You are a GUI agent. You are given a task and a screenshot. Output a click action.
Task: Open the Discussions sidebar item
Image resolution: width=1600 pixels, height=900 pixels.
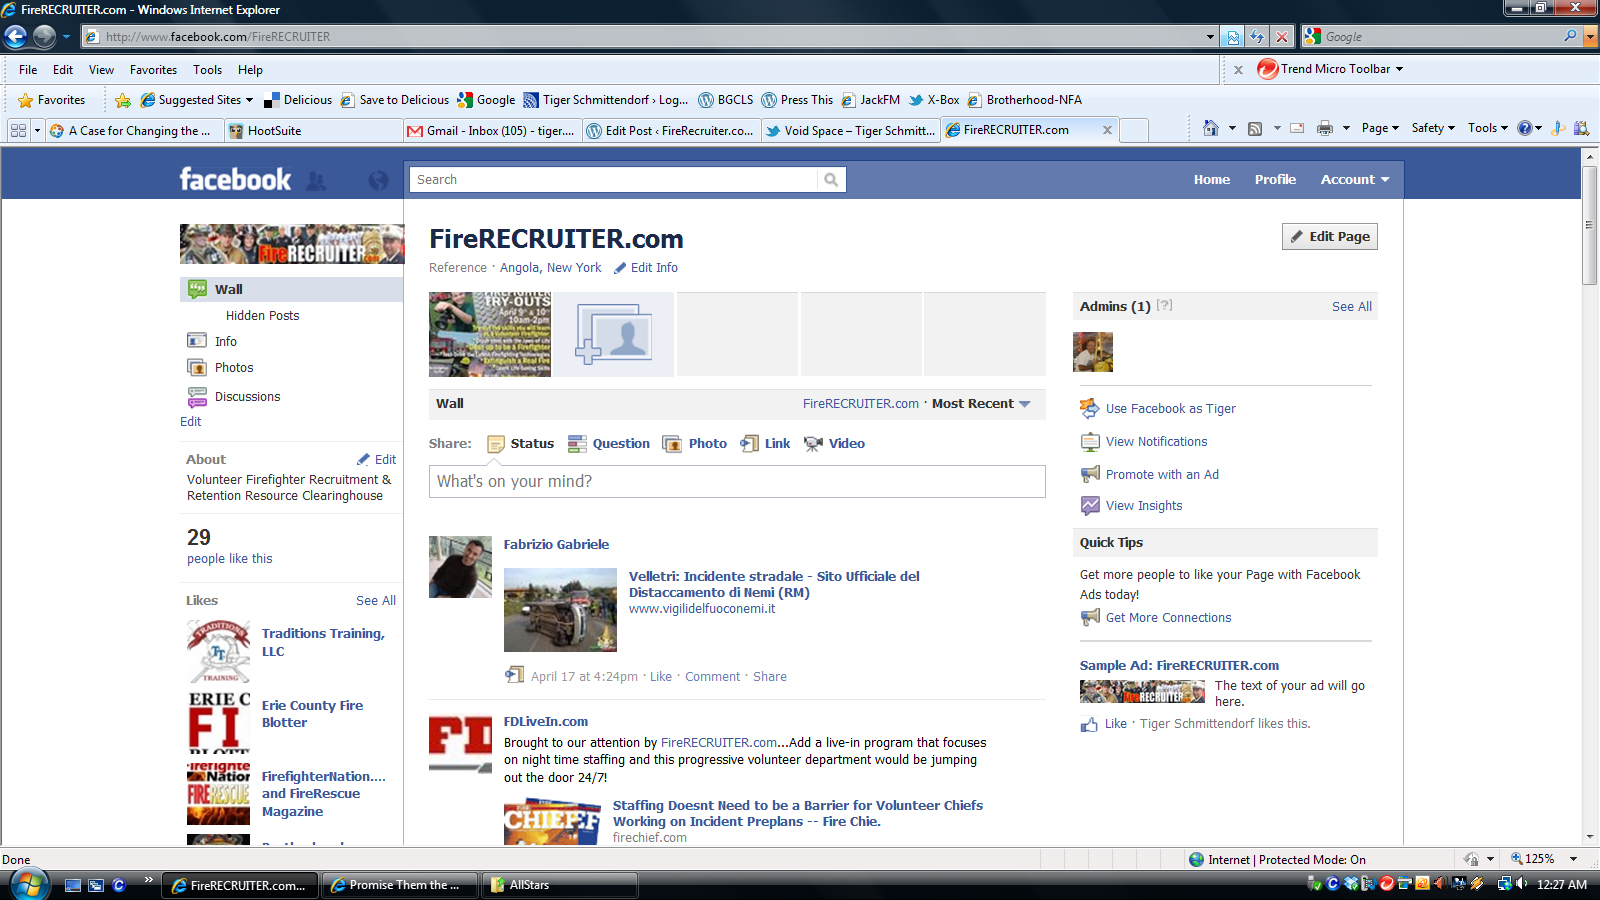tap(247, 397)
